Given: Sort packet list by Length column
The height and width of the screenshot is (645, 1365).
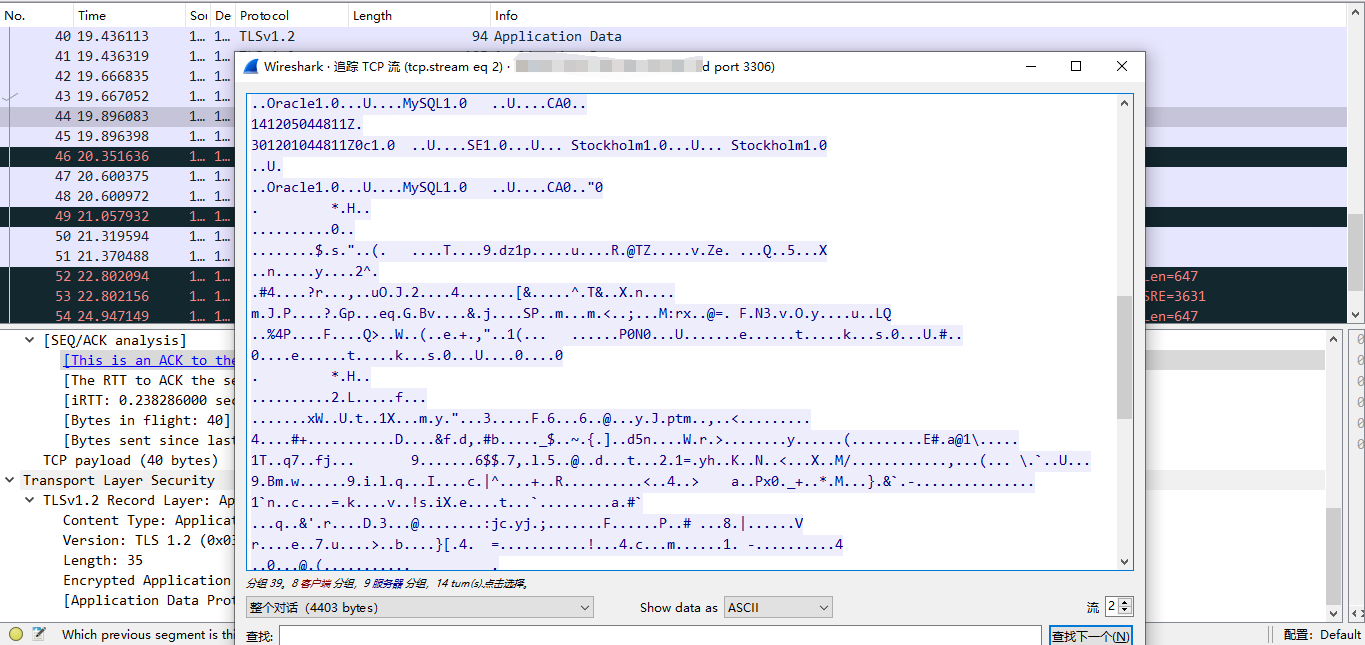Looking at the screenshot, I should 420,15.
